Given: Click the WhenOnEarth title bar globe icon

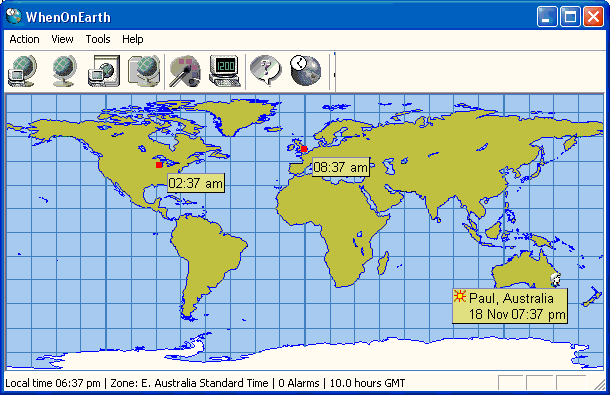Looking at the screenshot, I should [14, 16].
